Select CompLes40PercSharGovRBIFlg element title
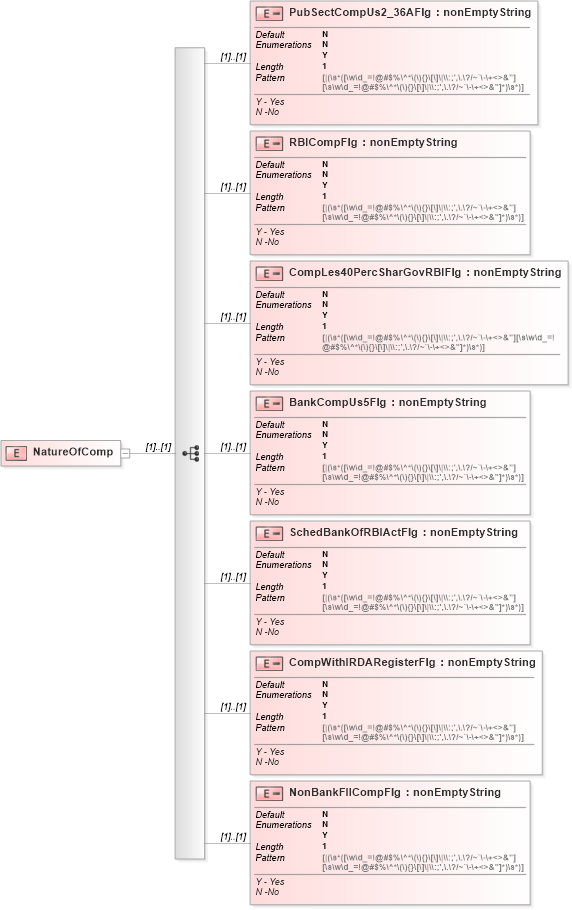Screen dimensions: 572x910 tap(425, 272)
